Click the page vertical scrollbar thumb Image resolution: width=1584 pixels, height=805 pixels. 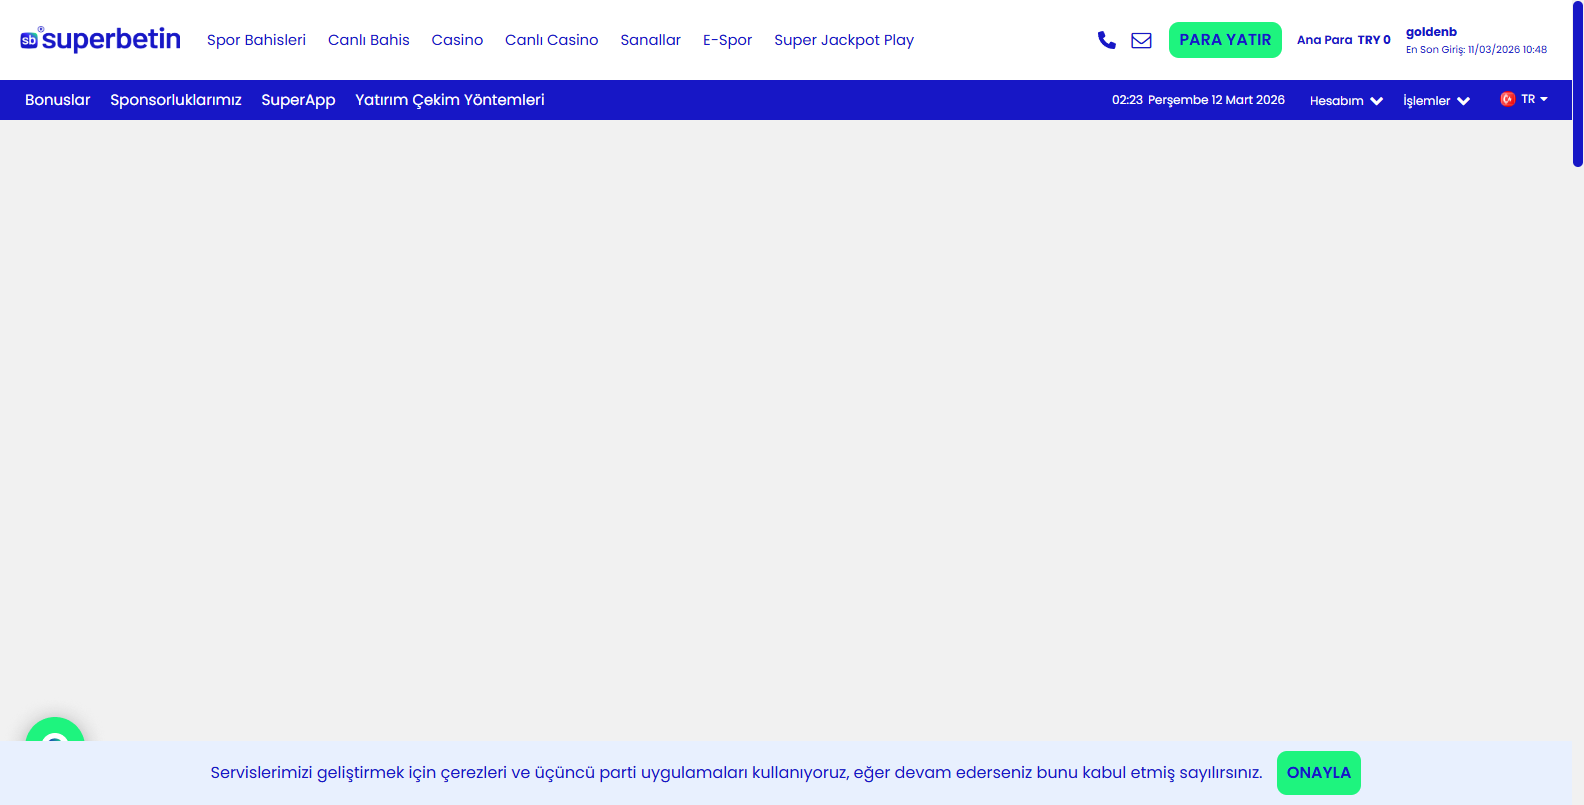pyautogui.click(x=1578, y=83)
